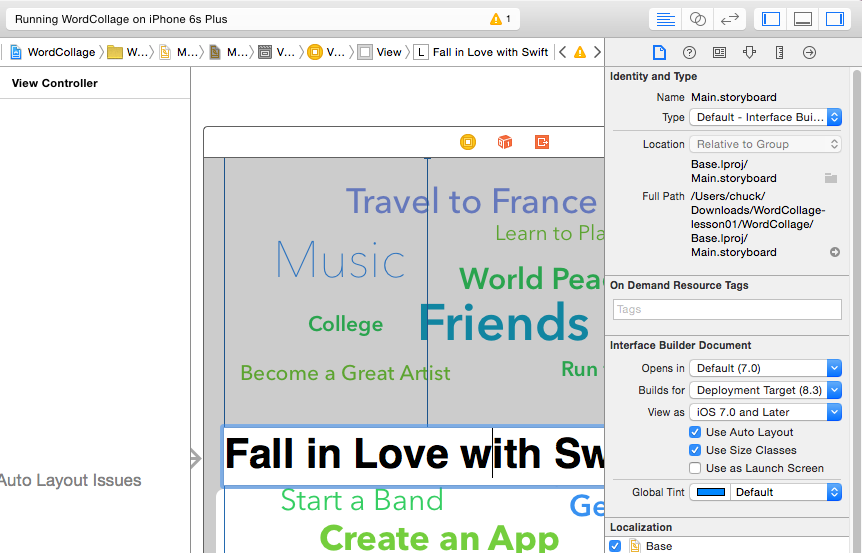862x553 pixels.
Task: Go to previous issue with left chevron
Action: [562, 52]
